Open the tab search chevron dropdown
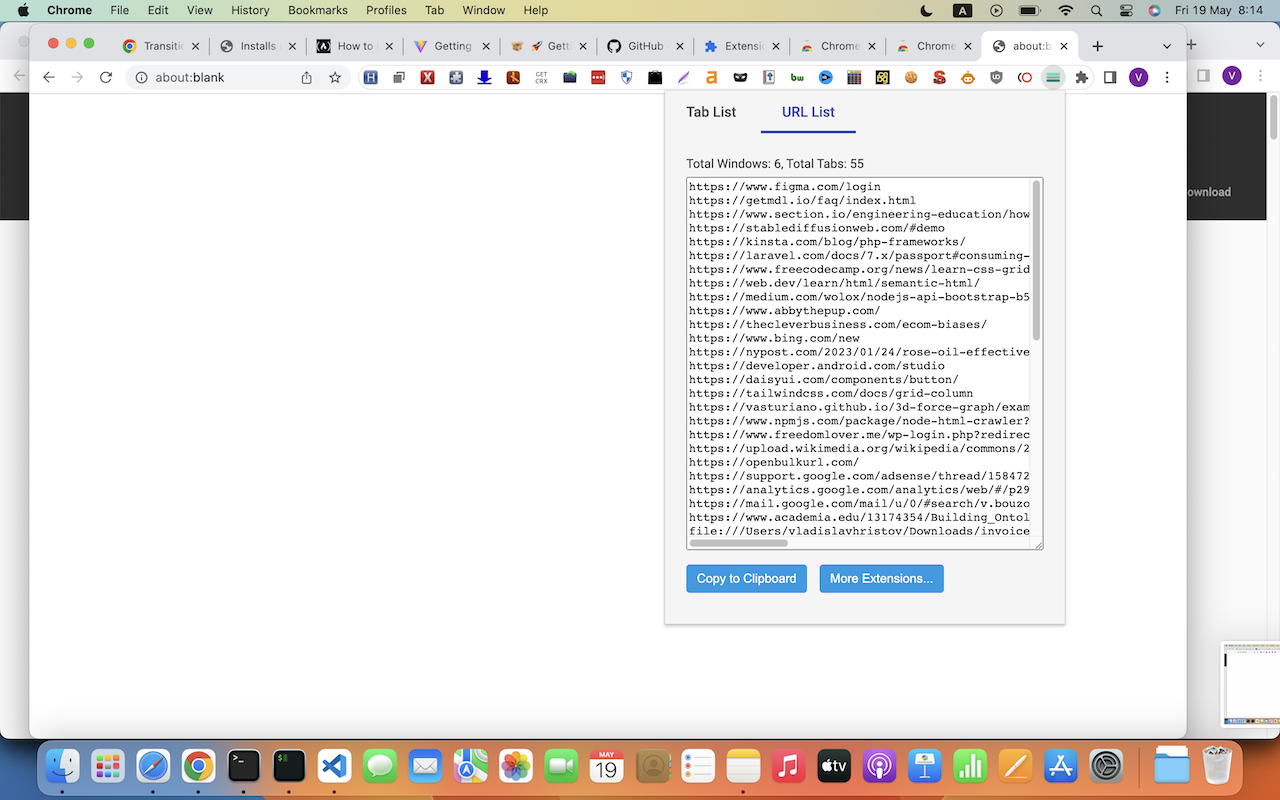The image size is (1280, 800). (x=1166, y=46)
